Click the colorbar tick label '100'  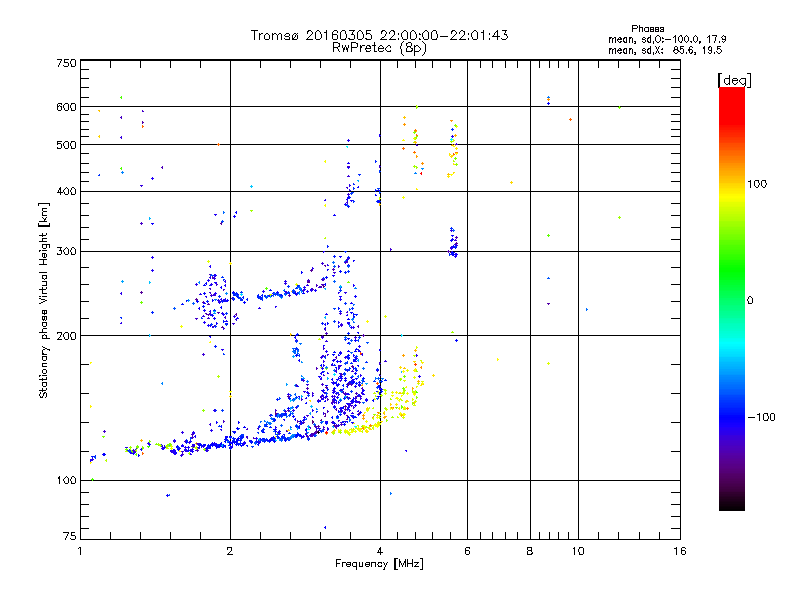(757, 184)
